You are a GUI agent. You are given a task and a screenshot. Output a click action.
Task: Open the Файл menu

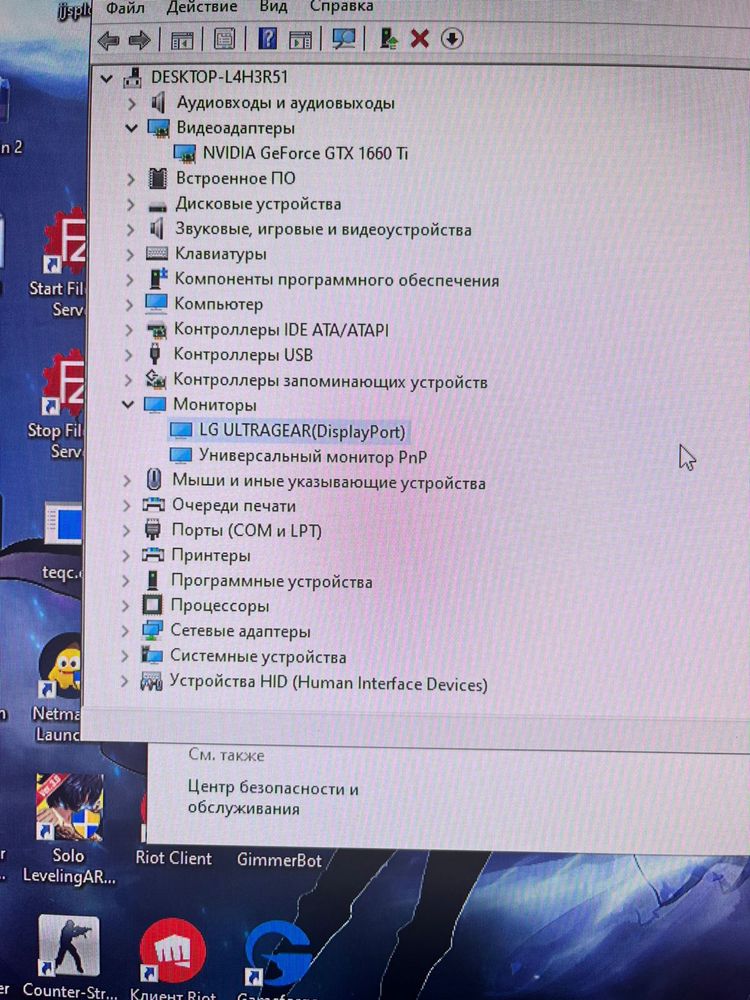pyautogui.click(x=125, y=8)
